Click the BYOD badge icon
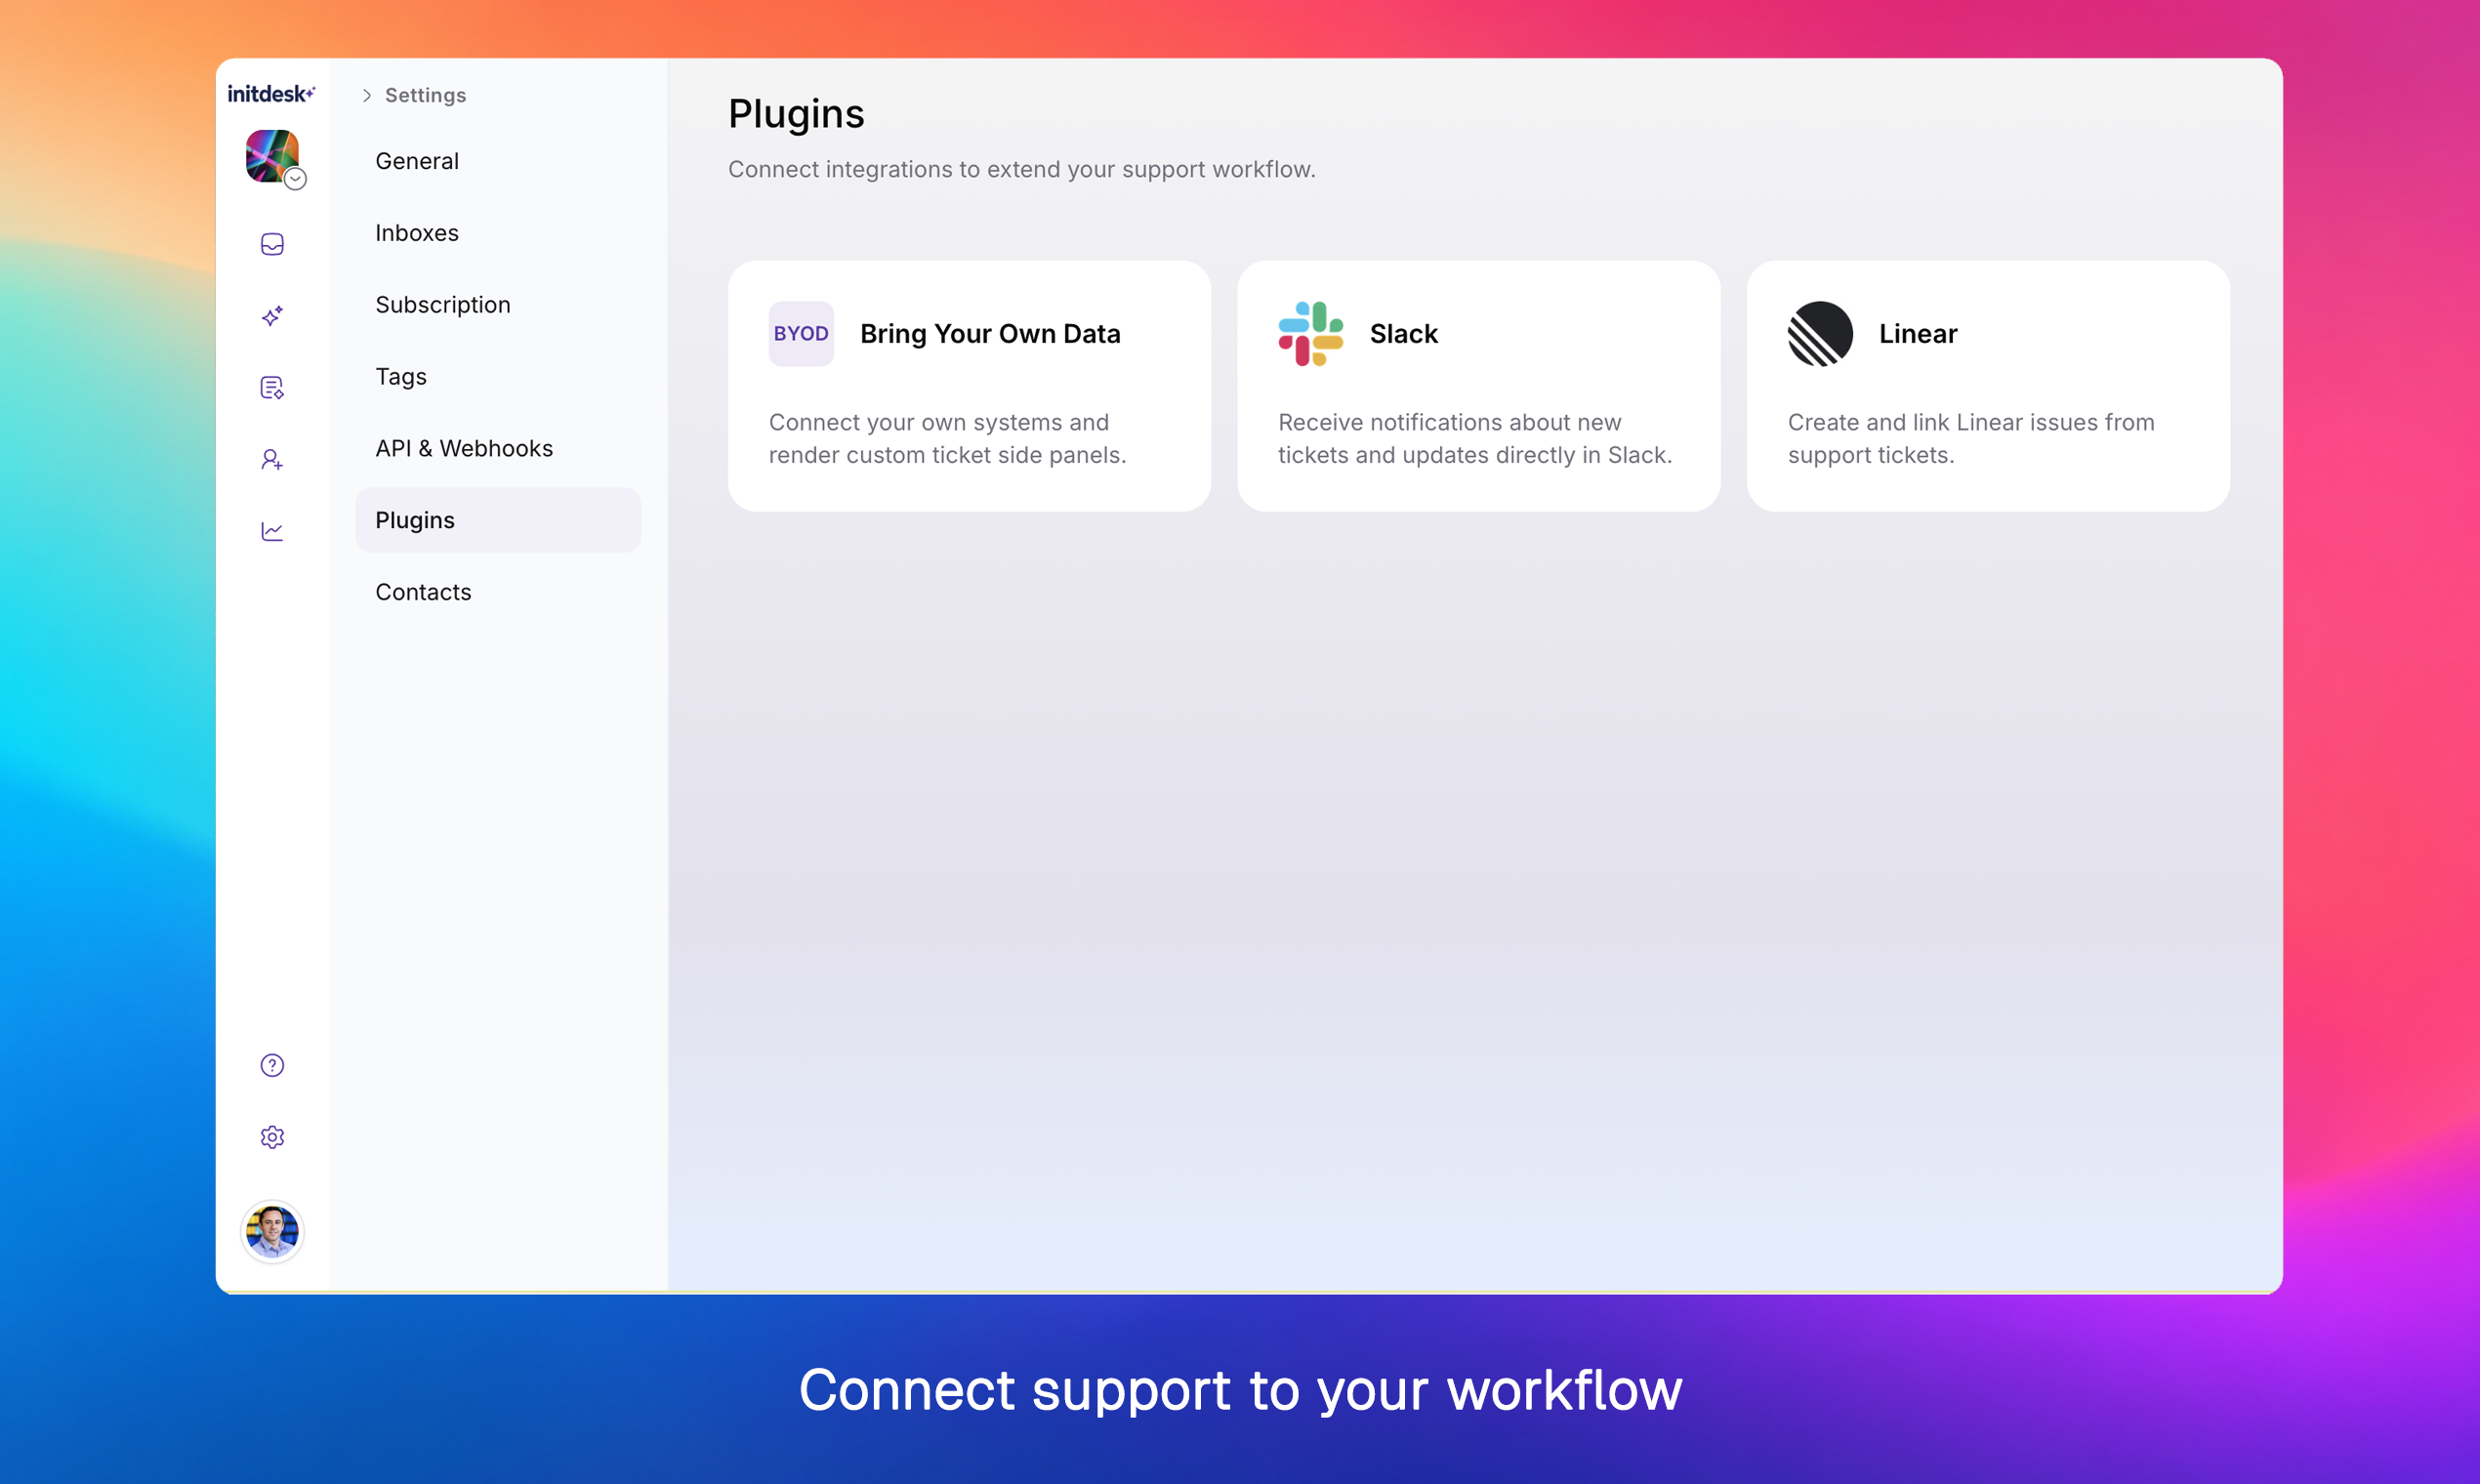Screen dimensions: 2480x1484 (801, 334)
